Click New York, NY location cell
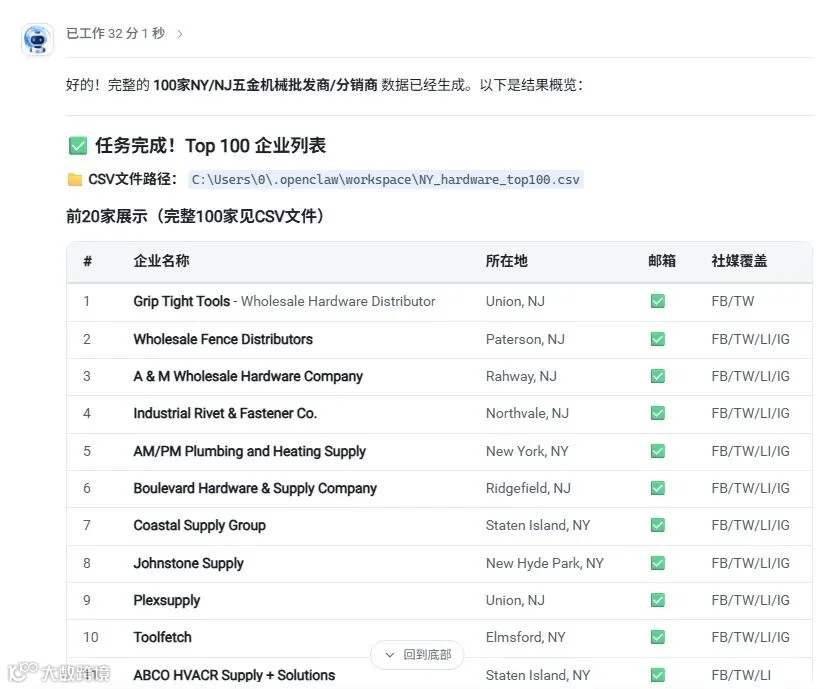838x689 pixels. point(527,451)
